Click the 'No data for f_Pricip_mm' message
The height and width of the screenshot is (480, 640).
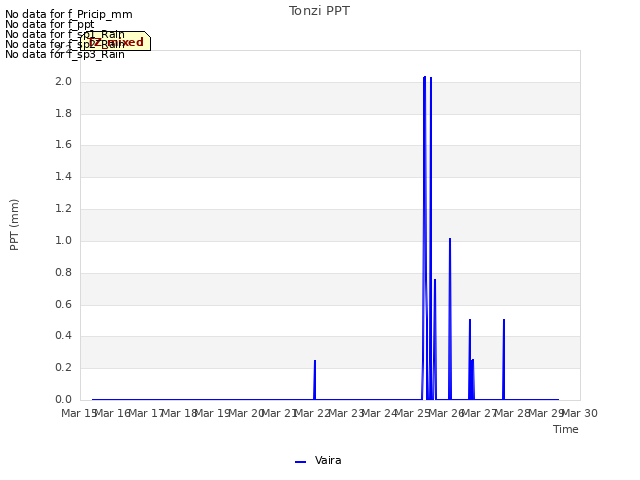(69, 14)
